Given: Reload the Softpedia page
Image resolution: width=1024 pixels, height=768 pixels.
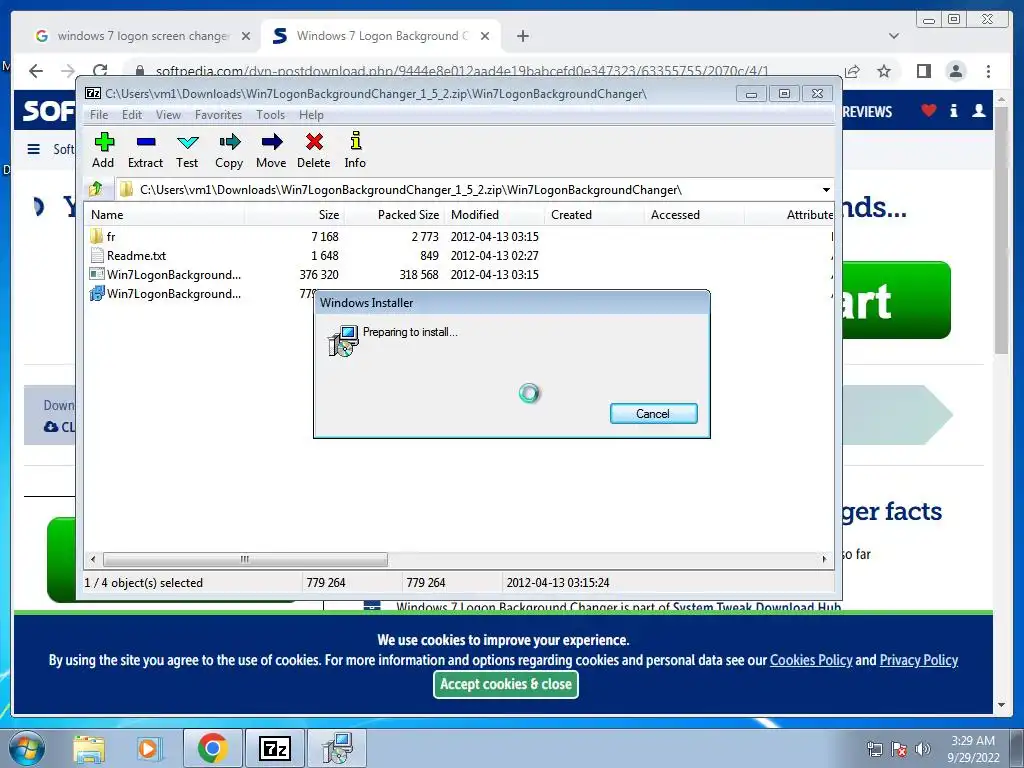Looking at the screenshot, I should click(100, 71).
